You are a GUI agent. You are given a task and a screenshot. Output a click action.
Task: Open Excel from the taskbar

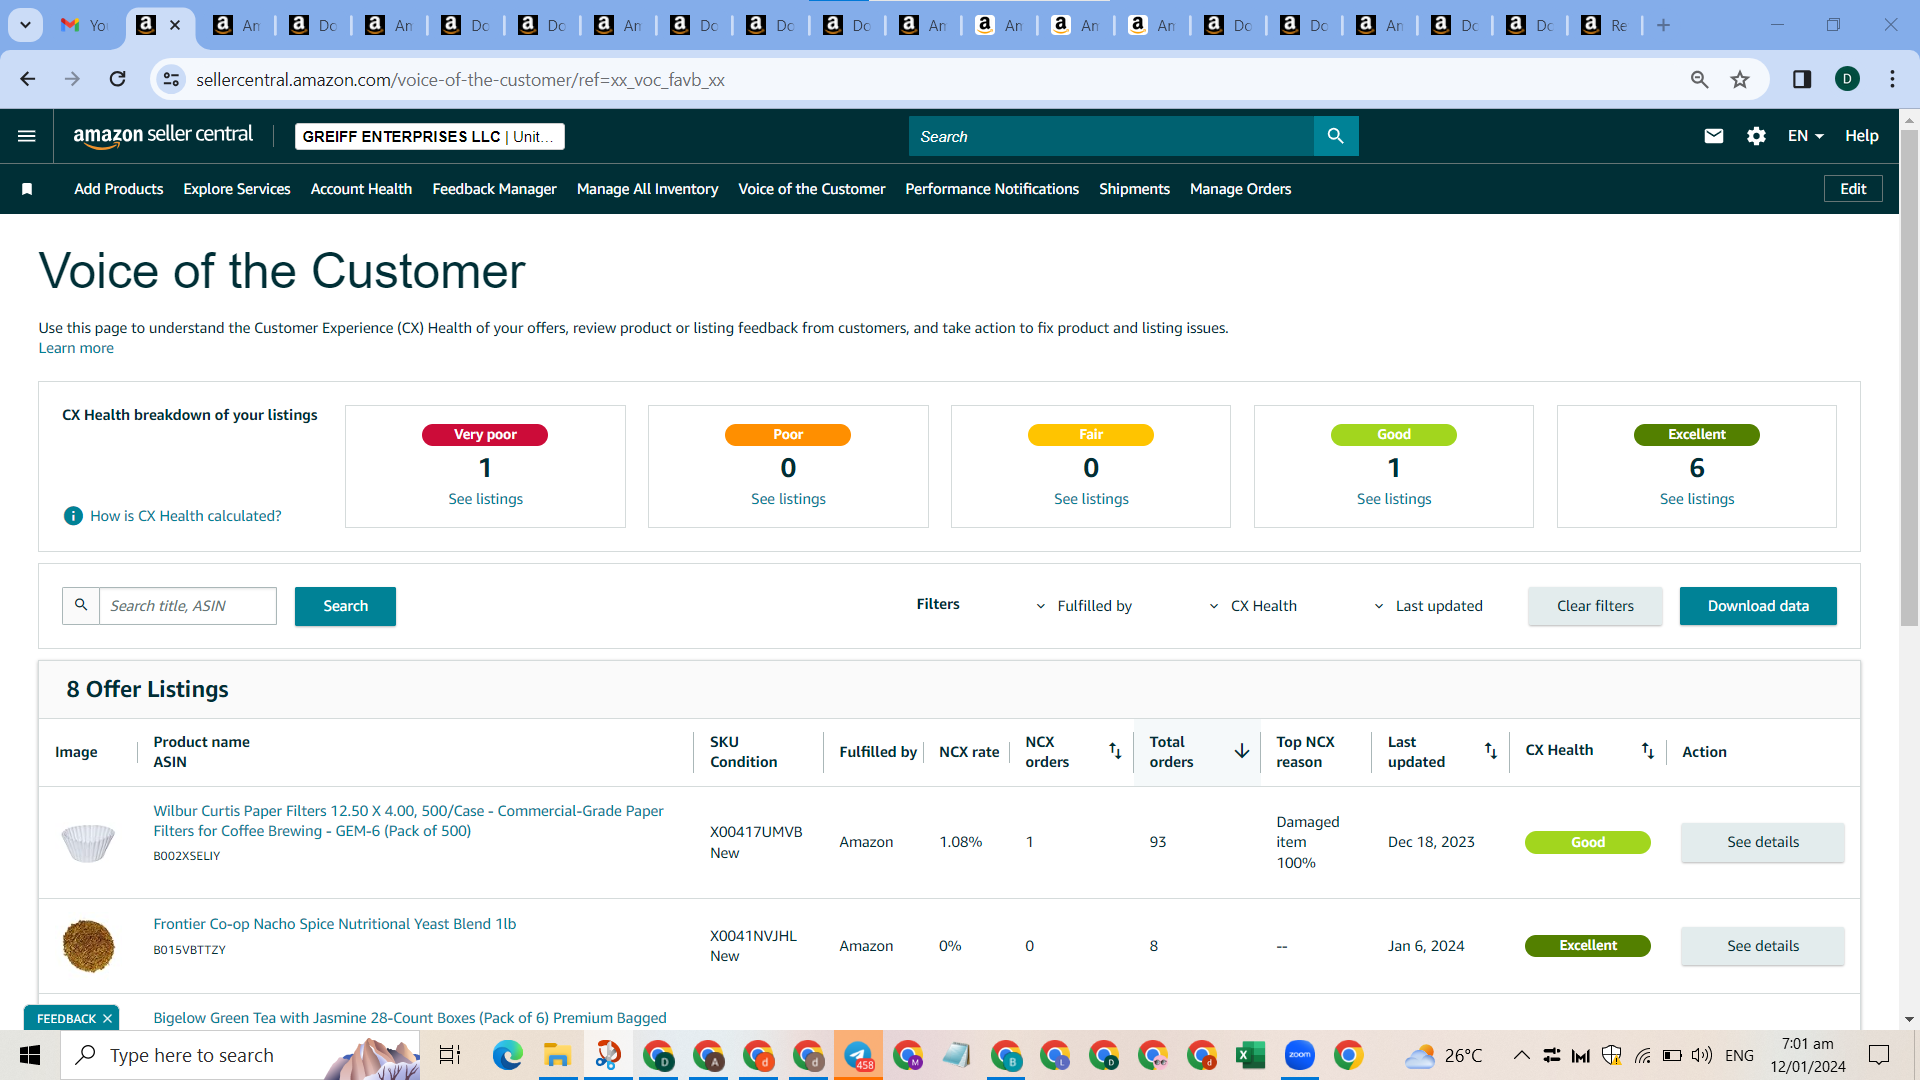pos(1250,1055)
